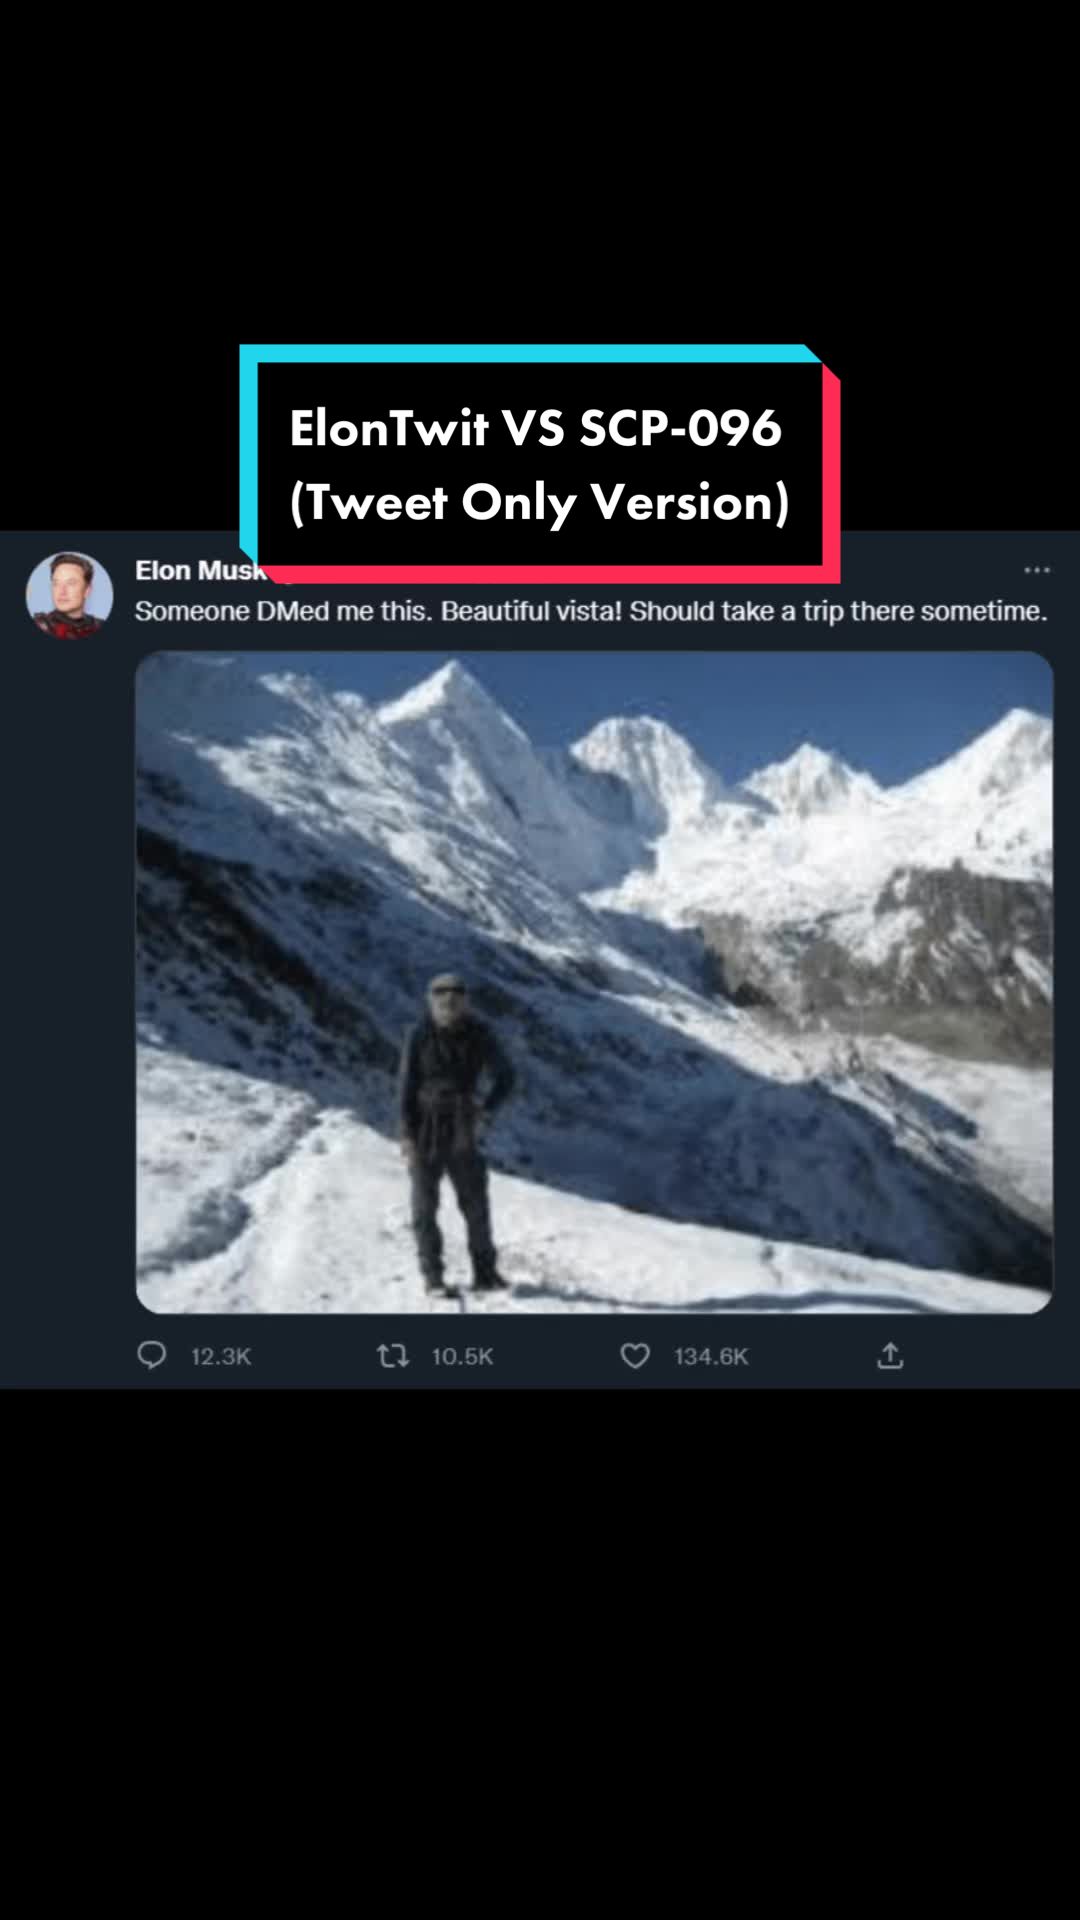1080x1920 pixels.
Task: Open the three-dot more options menu
Action: point(1037,570)
